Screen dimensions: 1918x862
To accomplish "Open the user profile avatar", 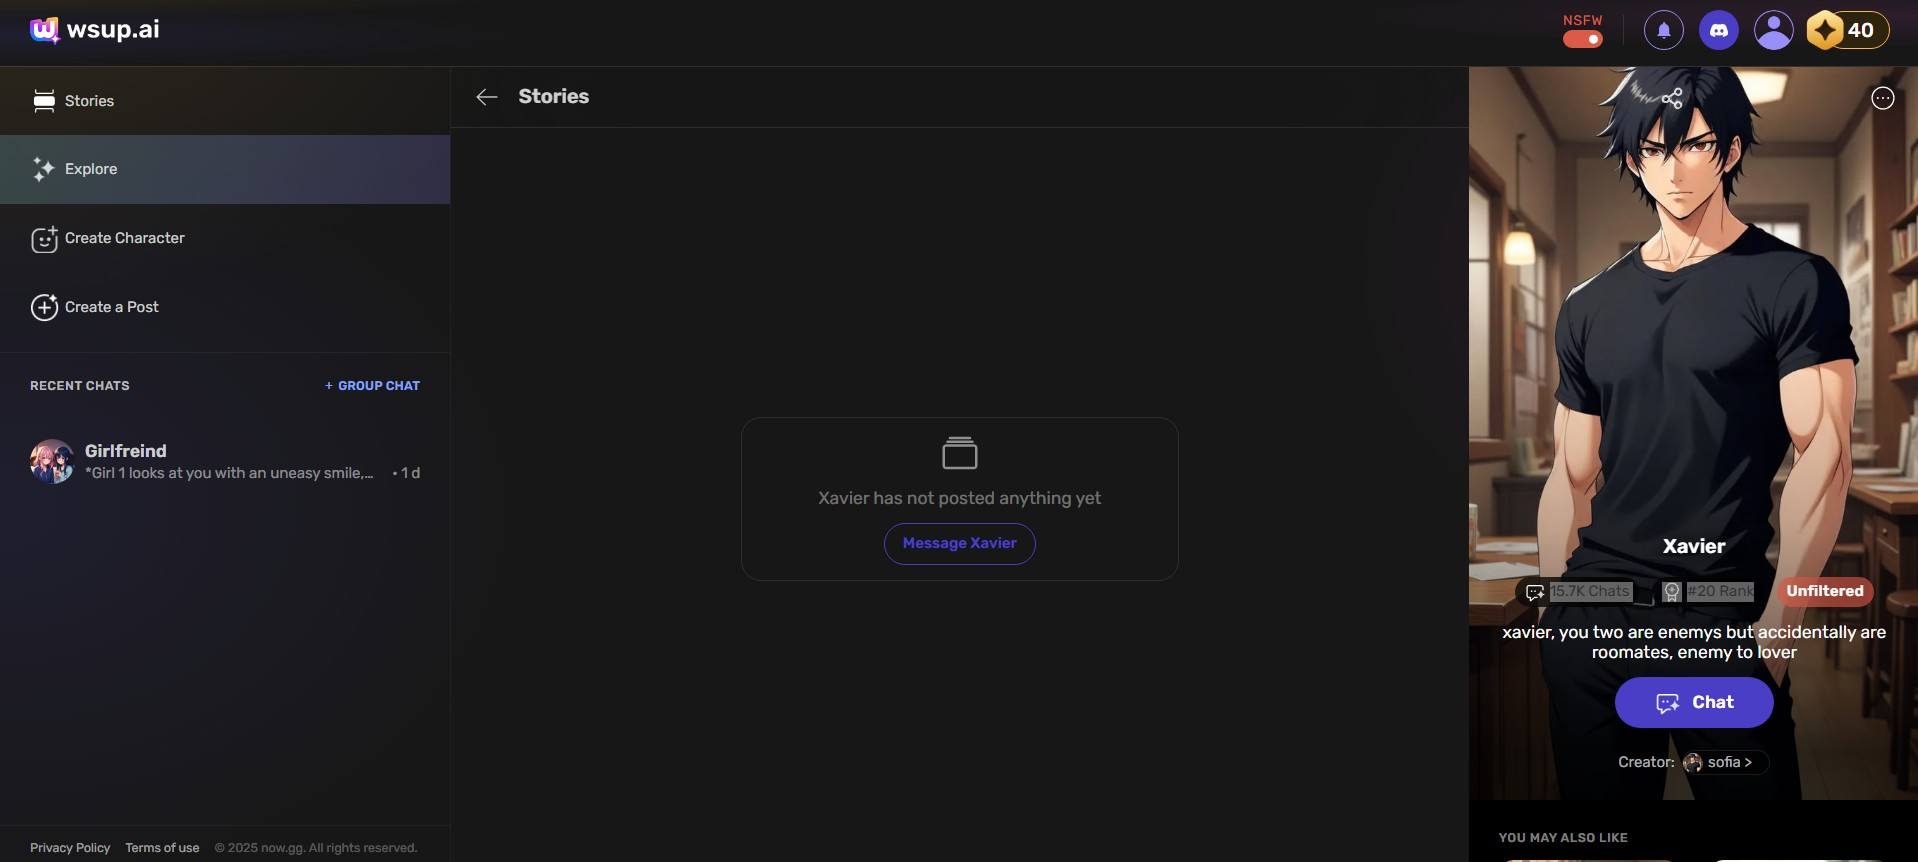I will click(x=1773, y=30).
